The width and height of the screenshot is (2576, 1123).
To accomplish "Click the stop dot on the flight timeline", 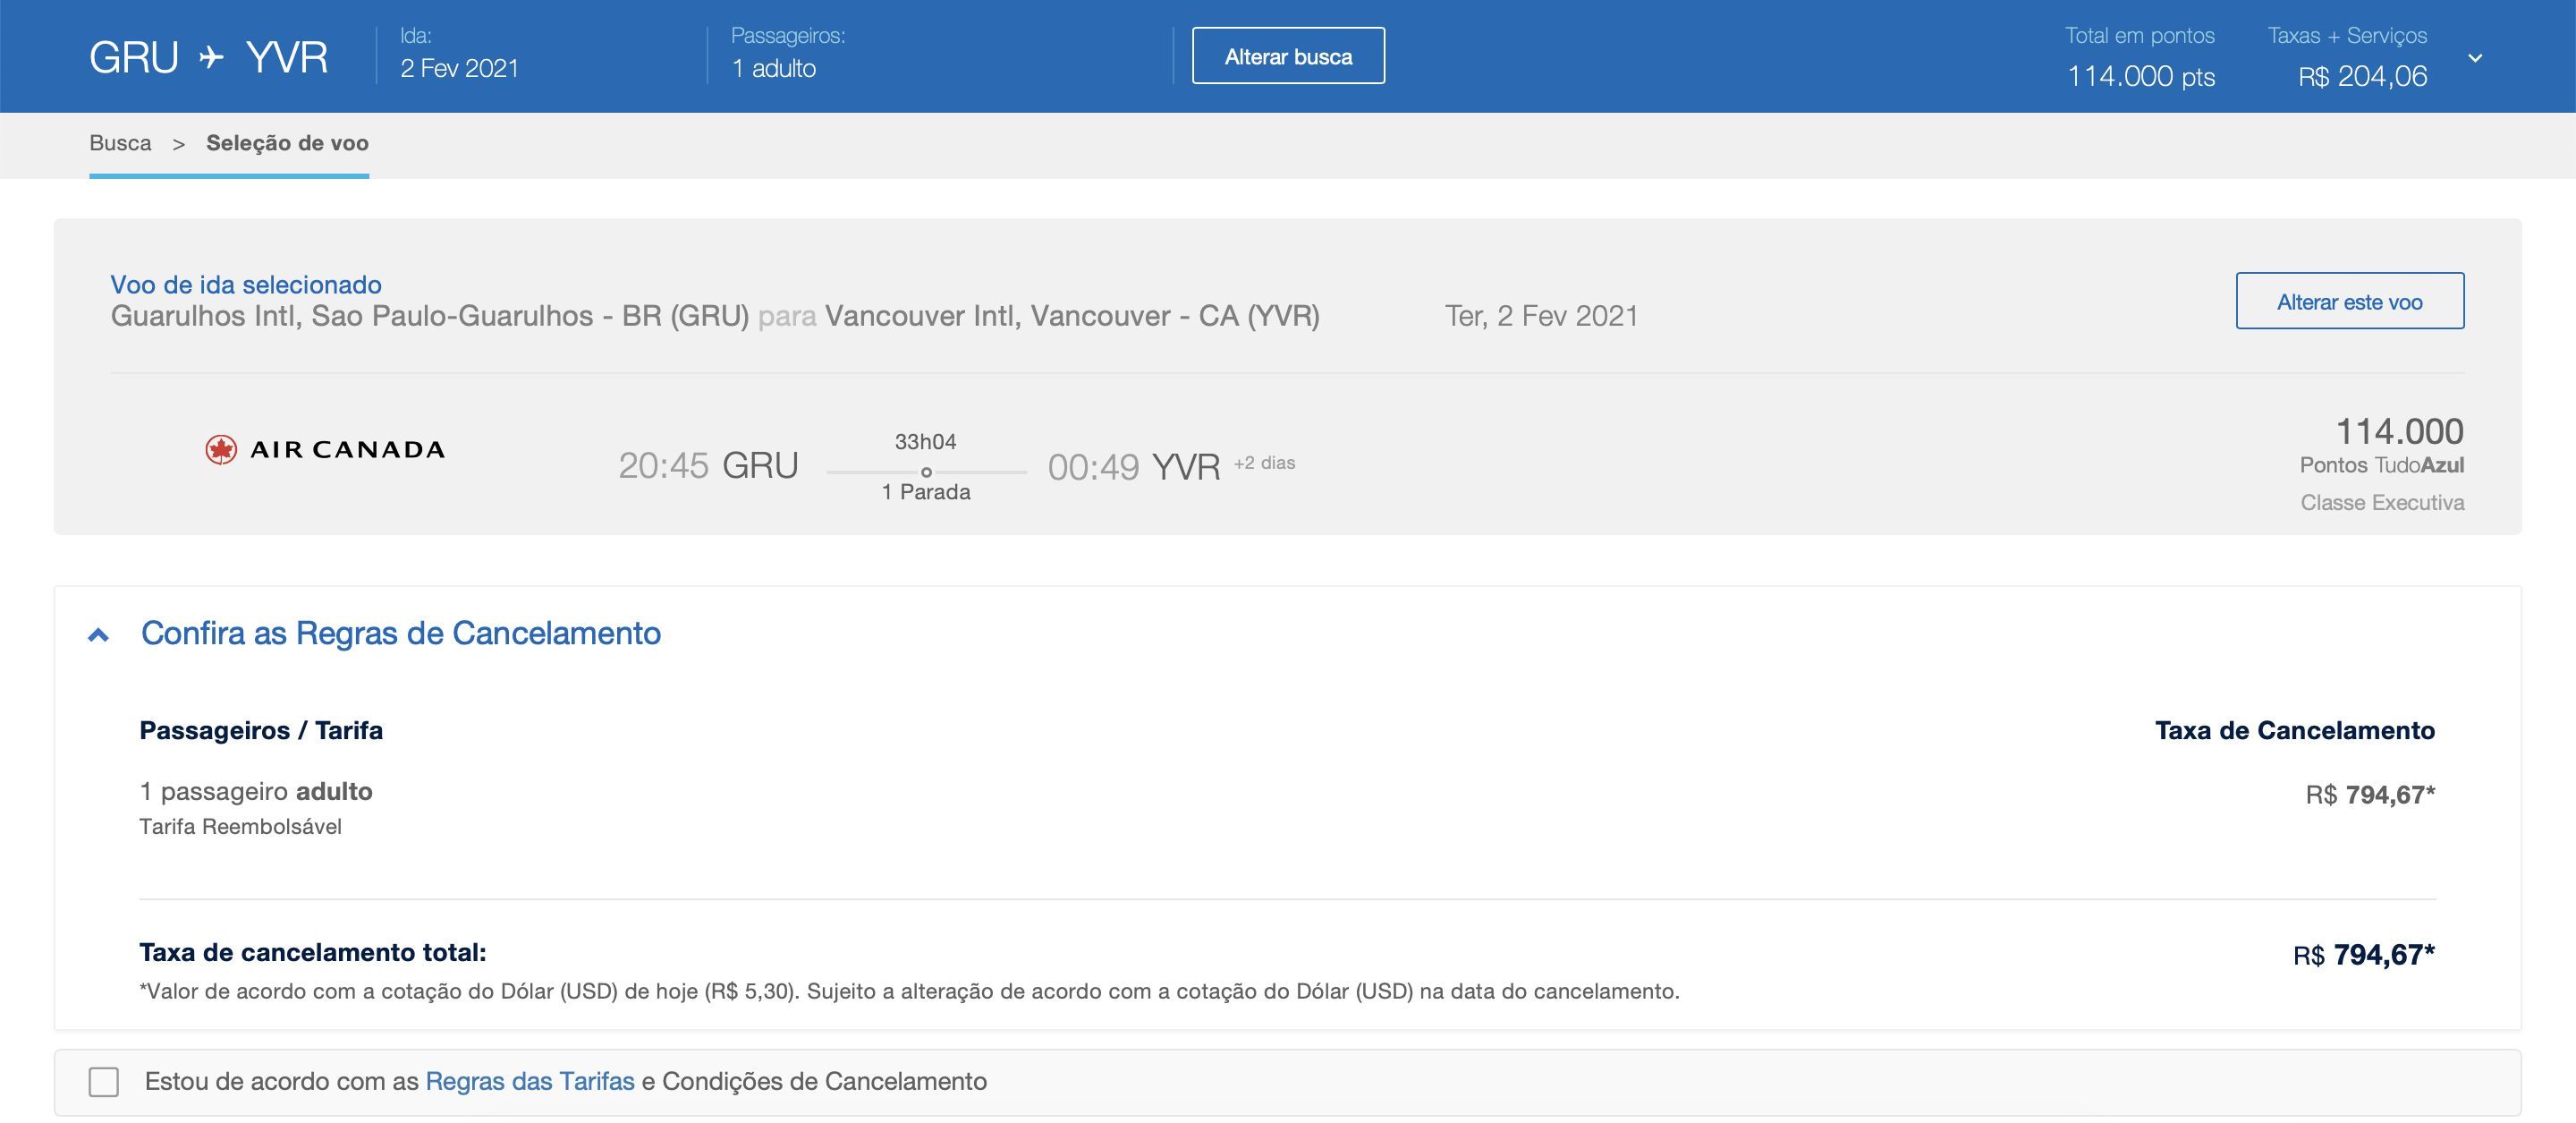I will [926, 472].
